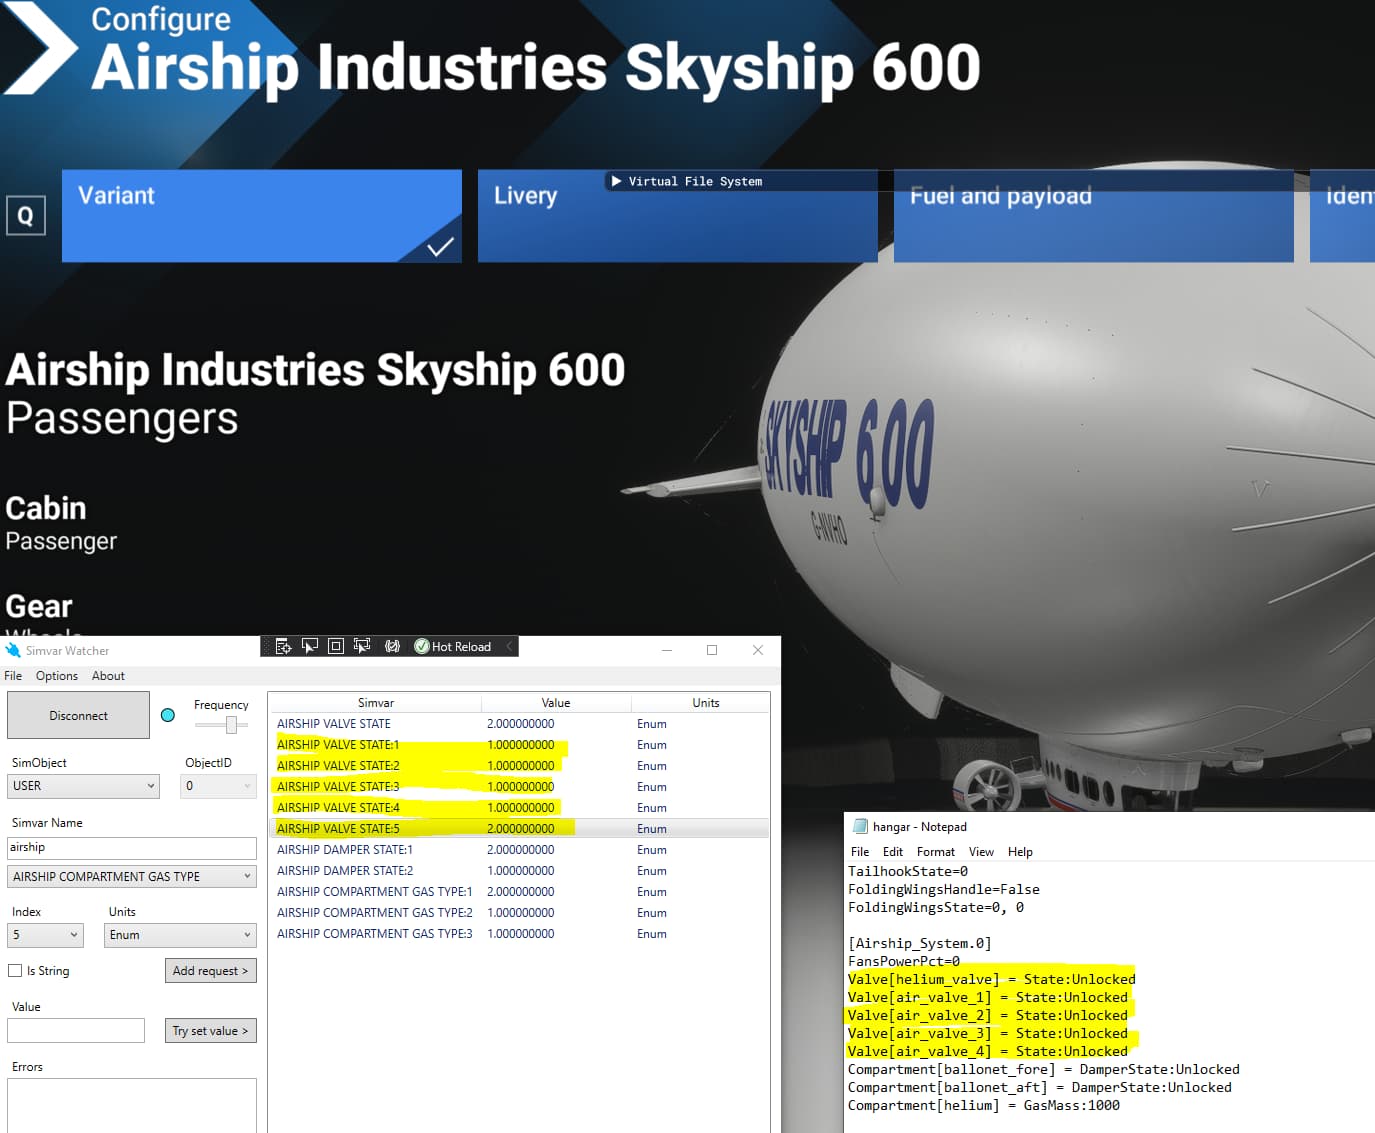Image resolution: width=1375 pixels, height=1133 pixels.
Task: Click the Simvar Name input field
Action: [x=132, y=847]
